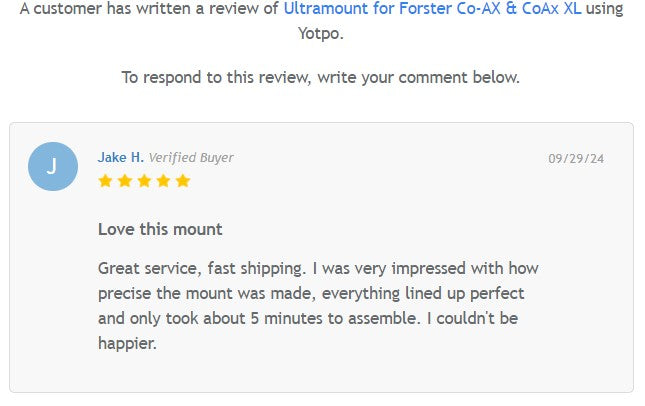Screen dimensions: 645x406
Task: Click the word "Yotpo" in the intro
Action: tap(320, 33)
